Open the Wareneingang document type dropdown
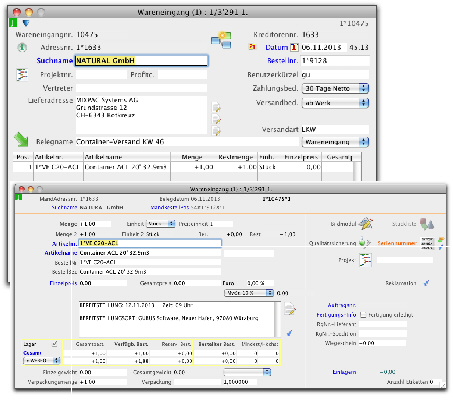 click(335, 142)
